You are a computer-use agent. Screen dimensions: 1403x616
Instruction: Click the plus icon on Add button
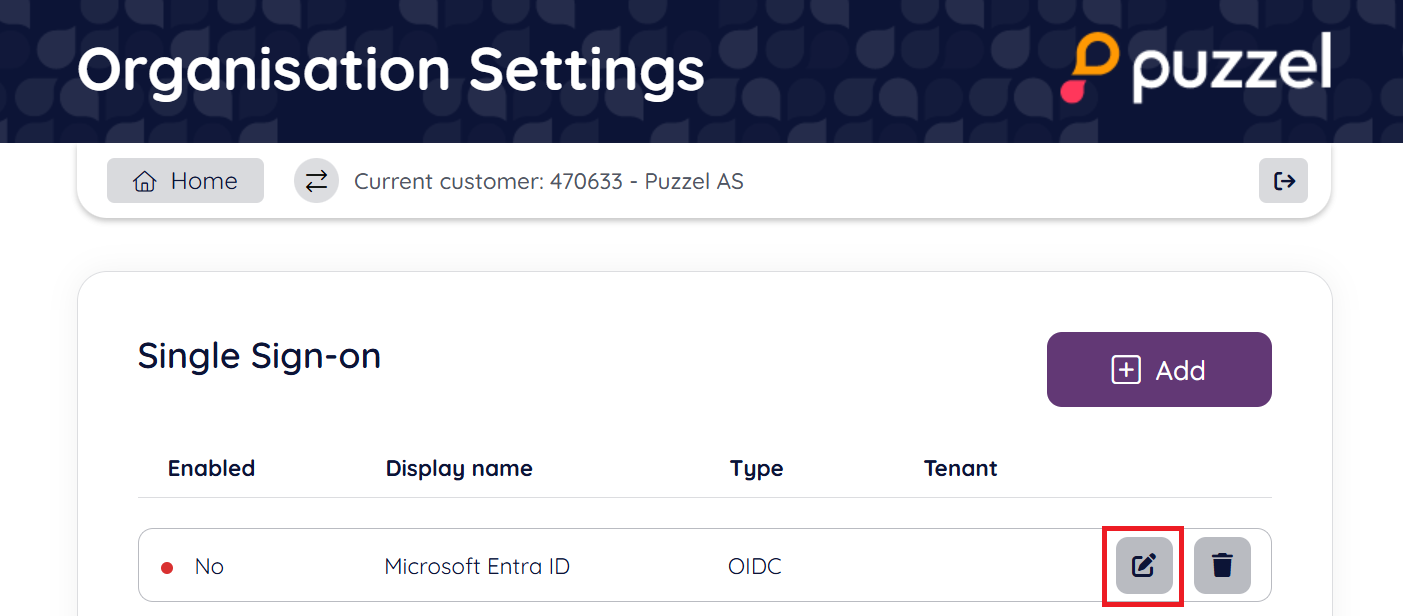click(1126, 370)
